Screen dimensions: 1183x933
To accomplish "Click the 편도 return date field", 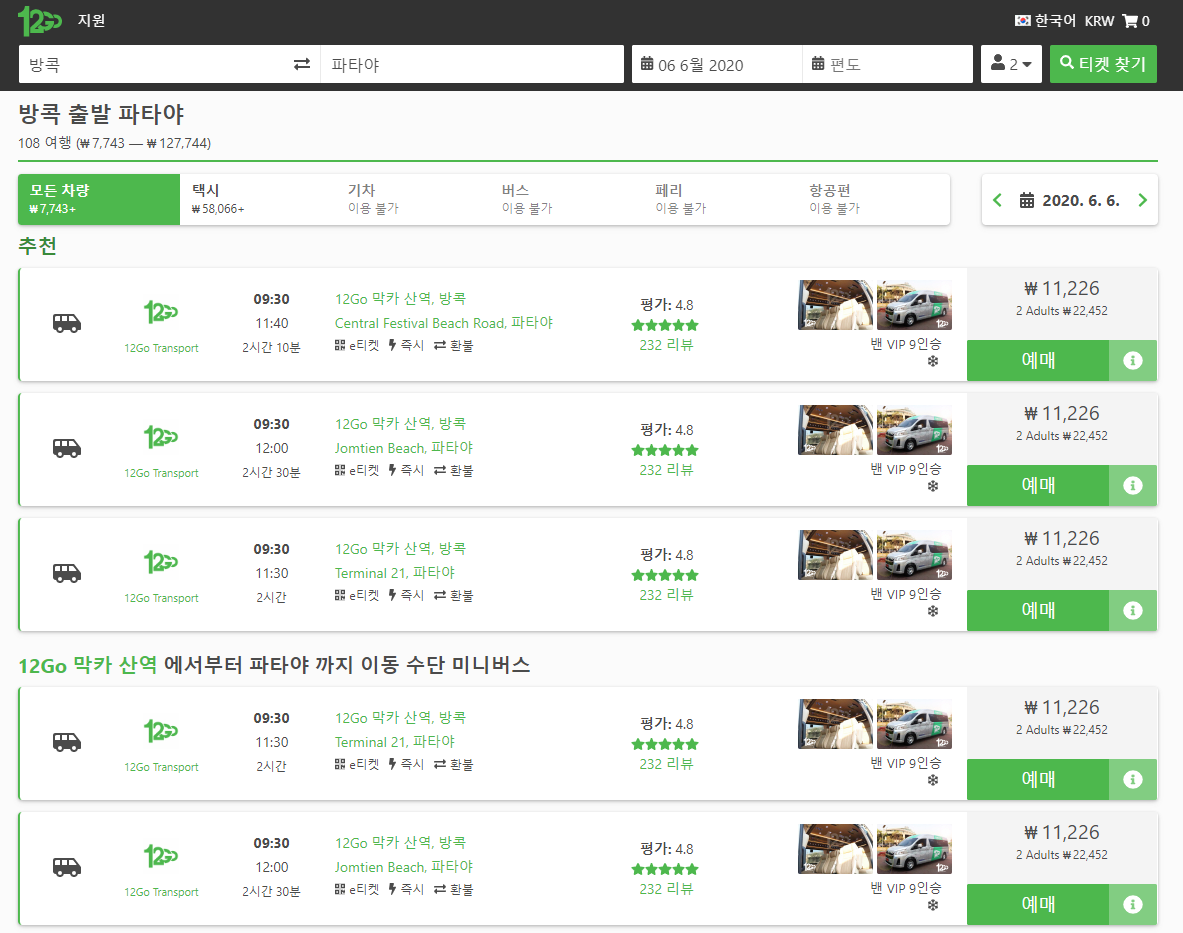I will 887,64.
